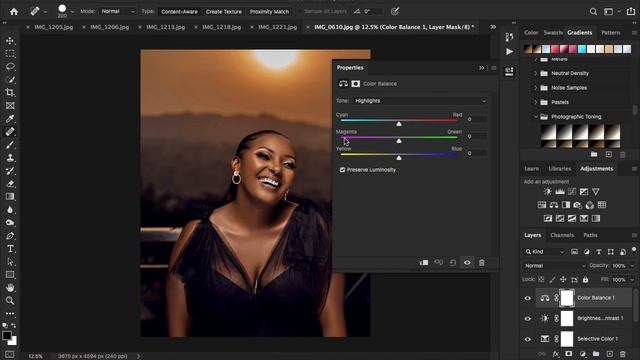Screen dimensions: 640x360
Task: Select the Lasso tool
Action: (10, 67)
